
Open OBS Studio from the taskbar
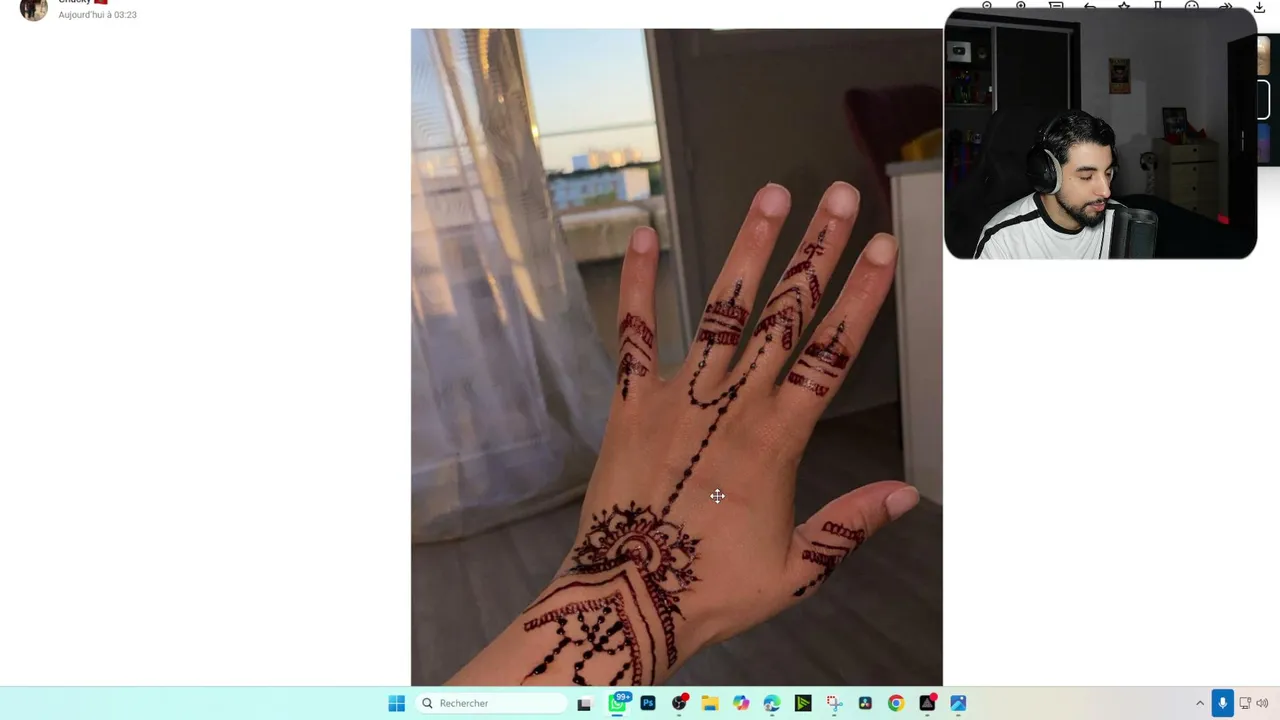[679, 703]
